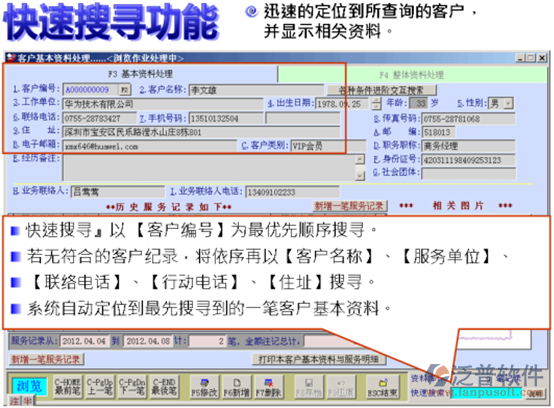Click the 出生日期 date spinner arrows
Screen dimensions: 554x408
(x=376, y=104)
